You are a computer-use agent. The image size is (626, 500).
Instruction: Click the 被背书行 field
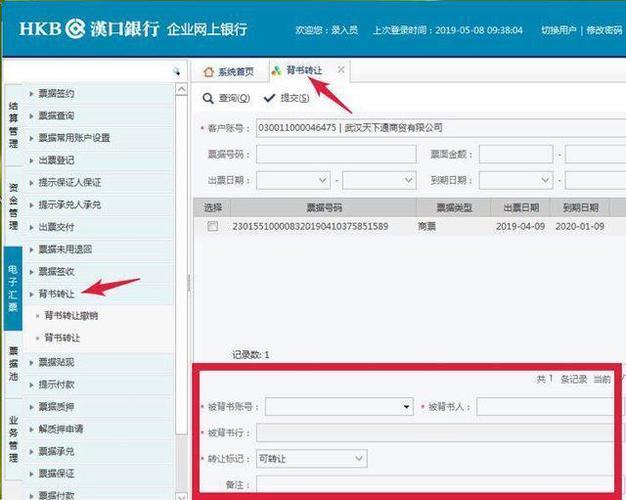pos(435,433)
